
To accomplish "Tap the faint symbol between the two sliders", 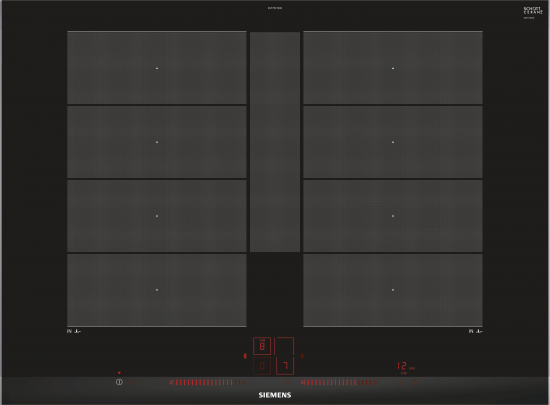I will 287,383.
